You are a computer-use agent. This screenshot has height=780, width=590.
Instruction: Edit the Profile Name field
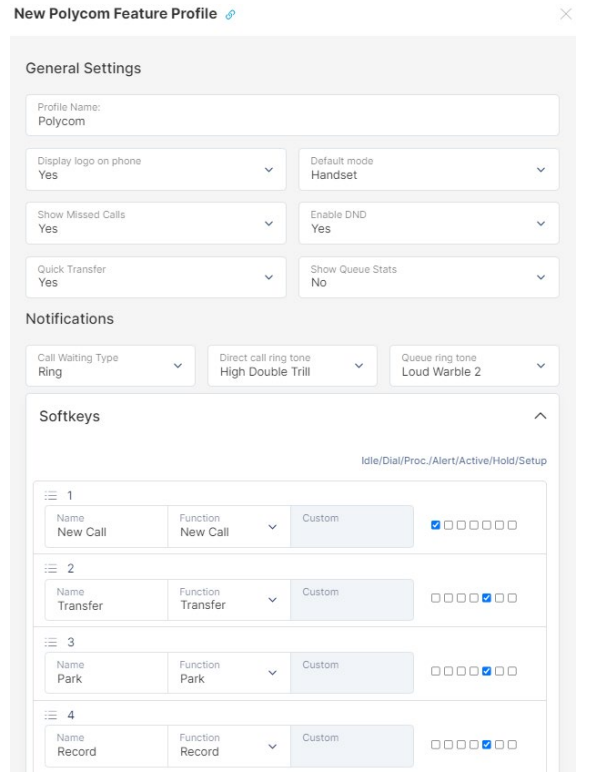(293, 115)
